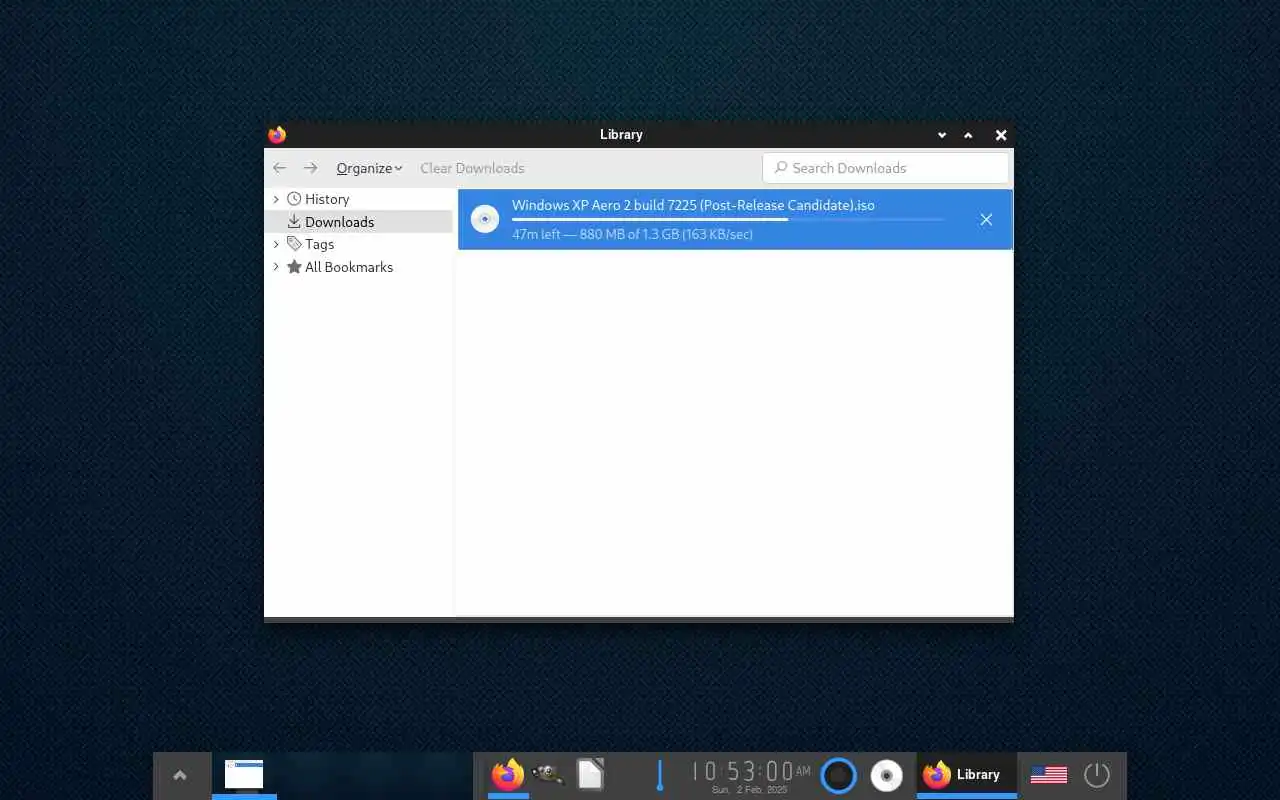Image resolution: width=1280 pixels, height=800 pixels.
Task: Click the clock icon next to History
Action: coord(294,199)
